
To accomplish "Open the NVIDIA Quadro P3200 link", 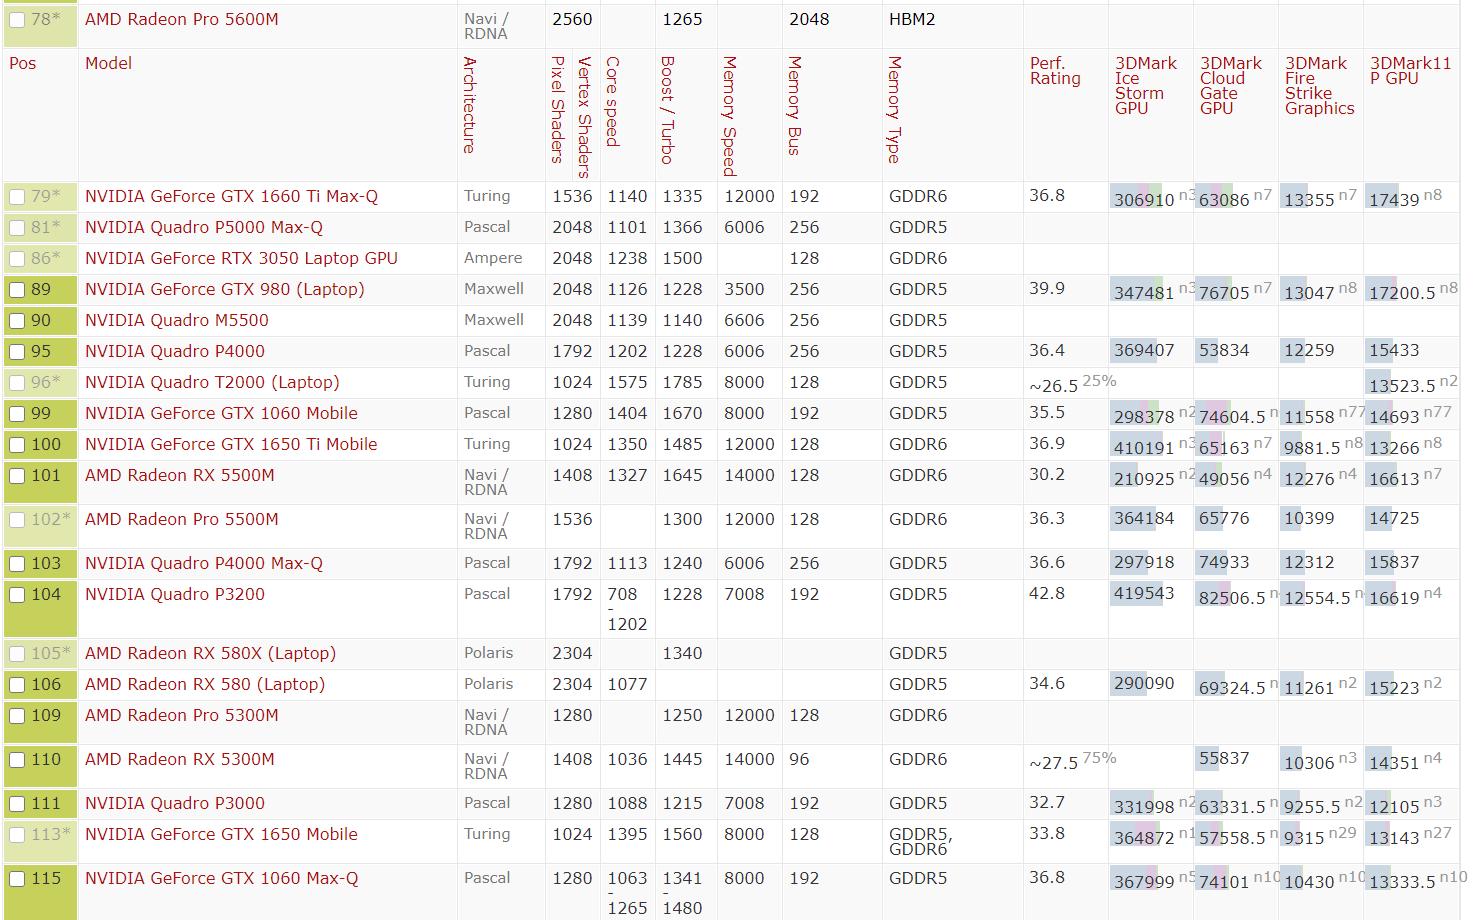I will [x=175, y=594].
